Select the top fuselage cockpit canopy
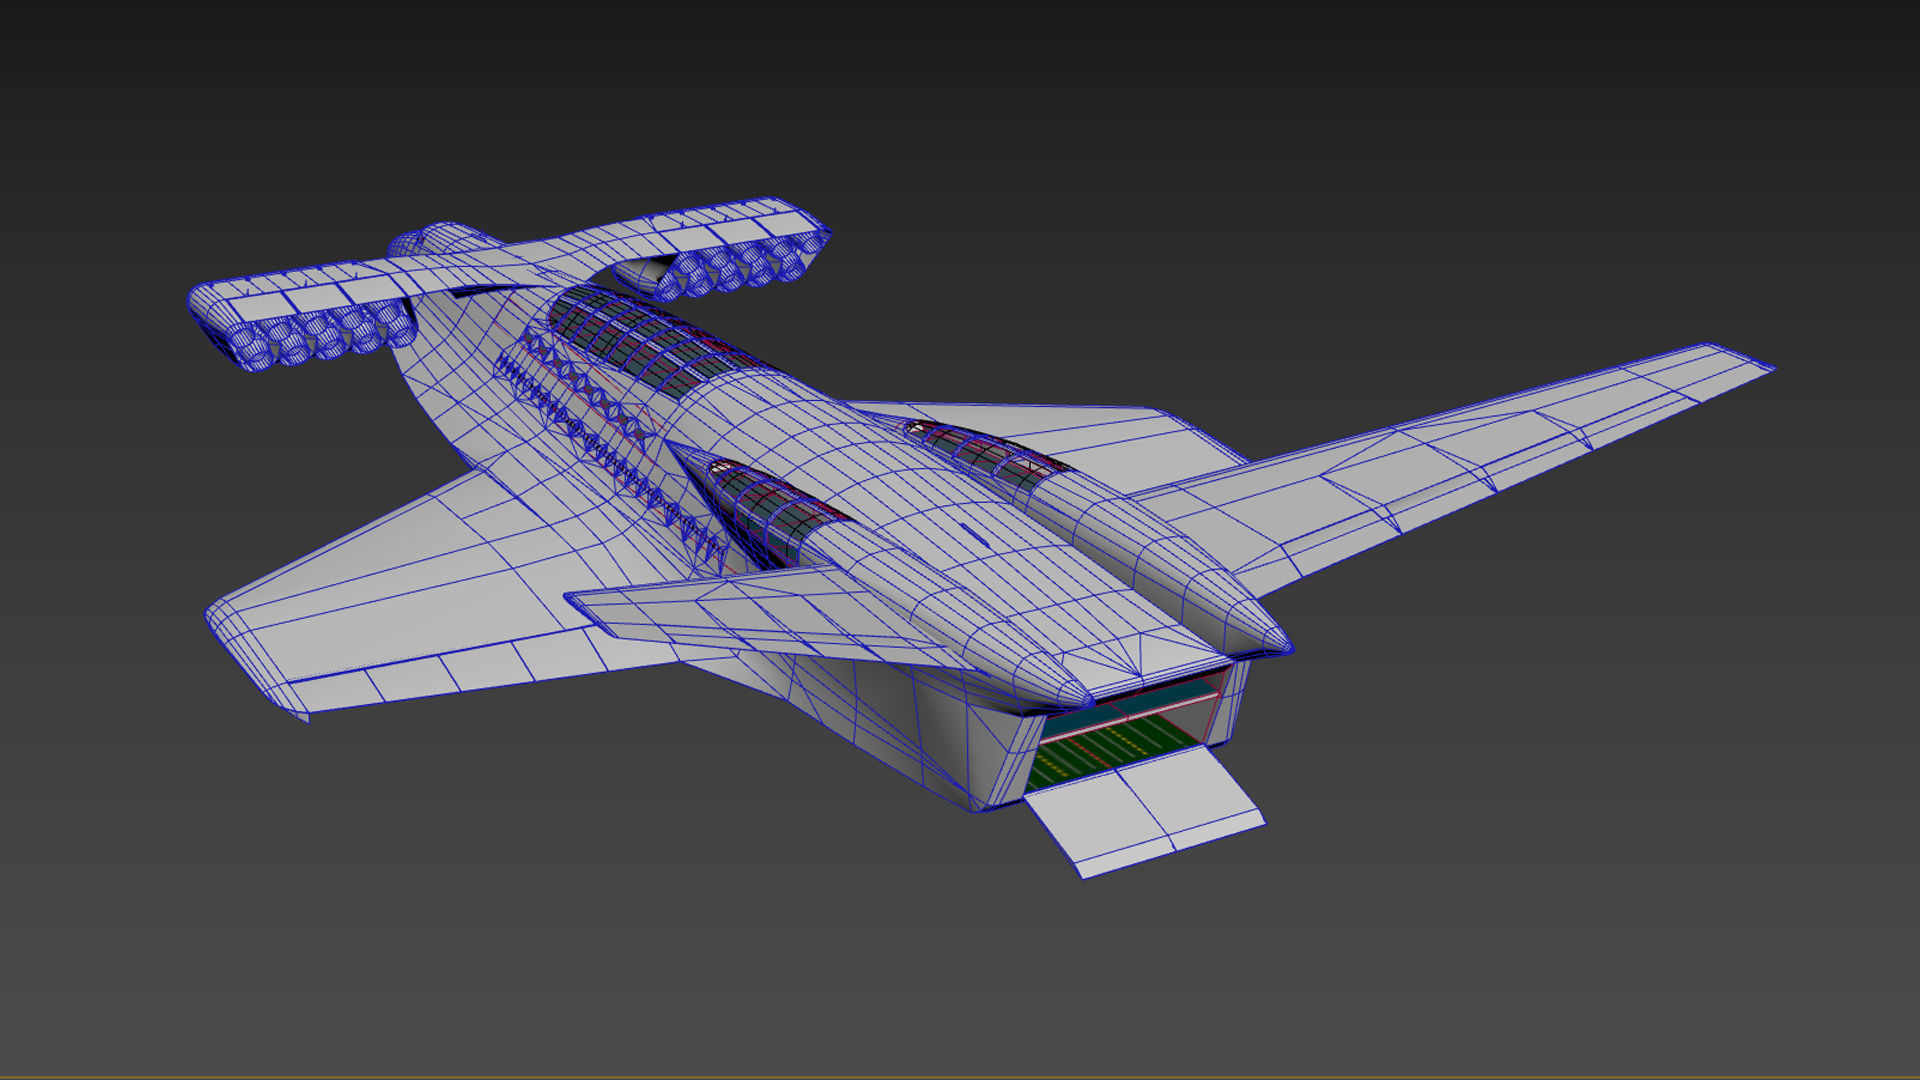The height and width of the screenshot is (1080, 1920). point(640,345)
